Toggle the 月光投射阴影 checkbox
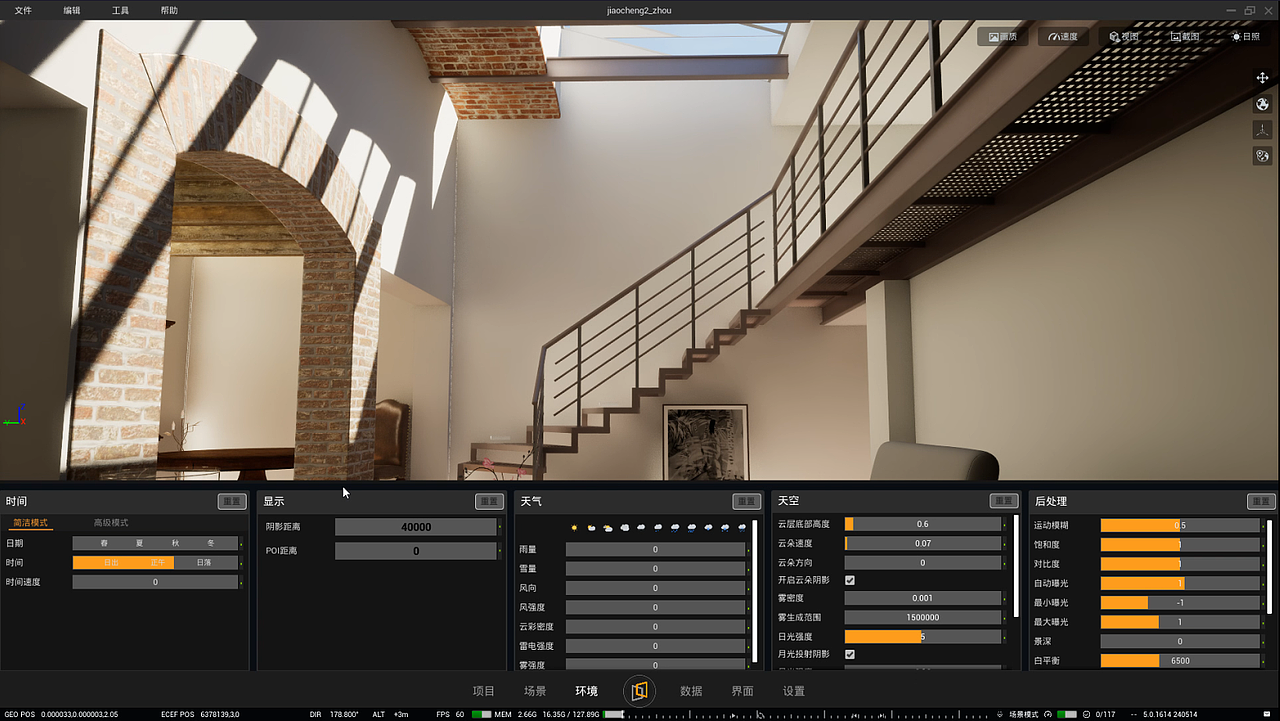 [x=850, y=654]
